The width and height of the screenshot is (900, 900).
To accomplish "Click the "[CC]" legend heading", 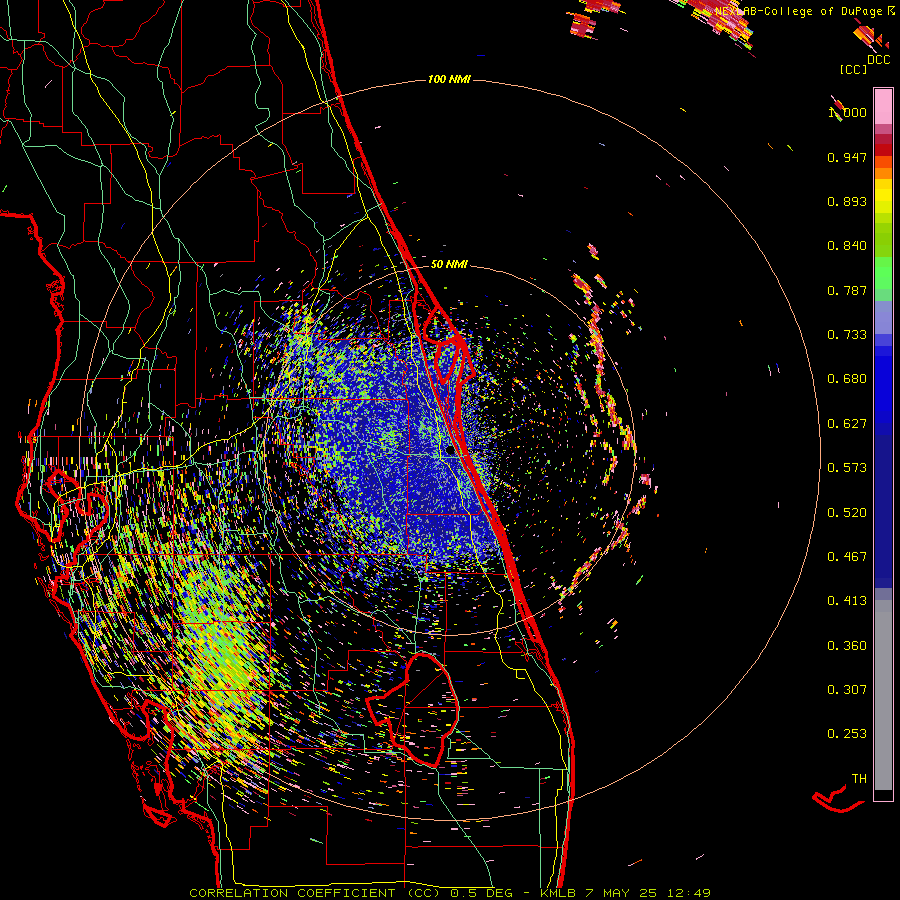I will (x=854, y=69).
